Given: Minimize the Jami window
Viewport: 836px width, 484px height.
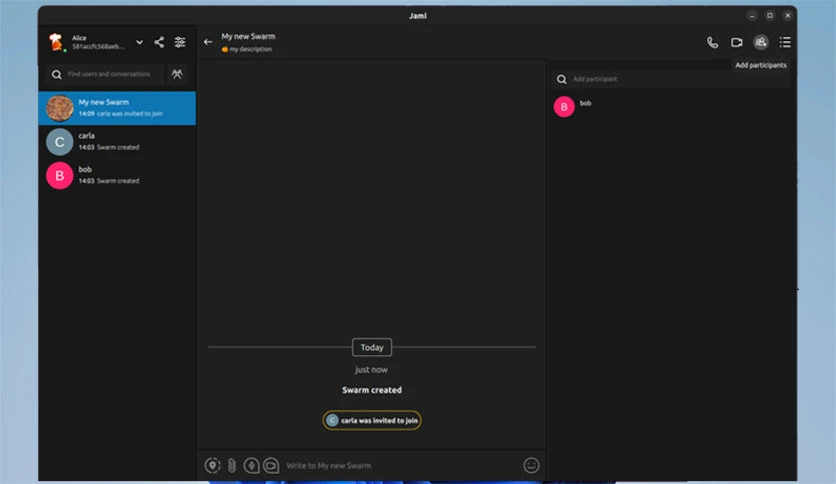Looking at the screenshot, I should tap(752, 15).
